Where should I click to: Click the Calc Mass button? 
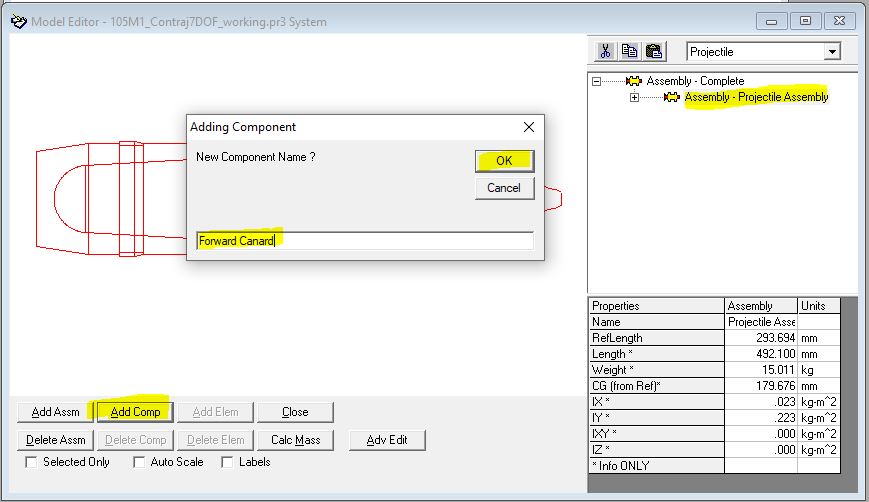click(x=295, y=440)
